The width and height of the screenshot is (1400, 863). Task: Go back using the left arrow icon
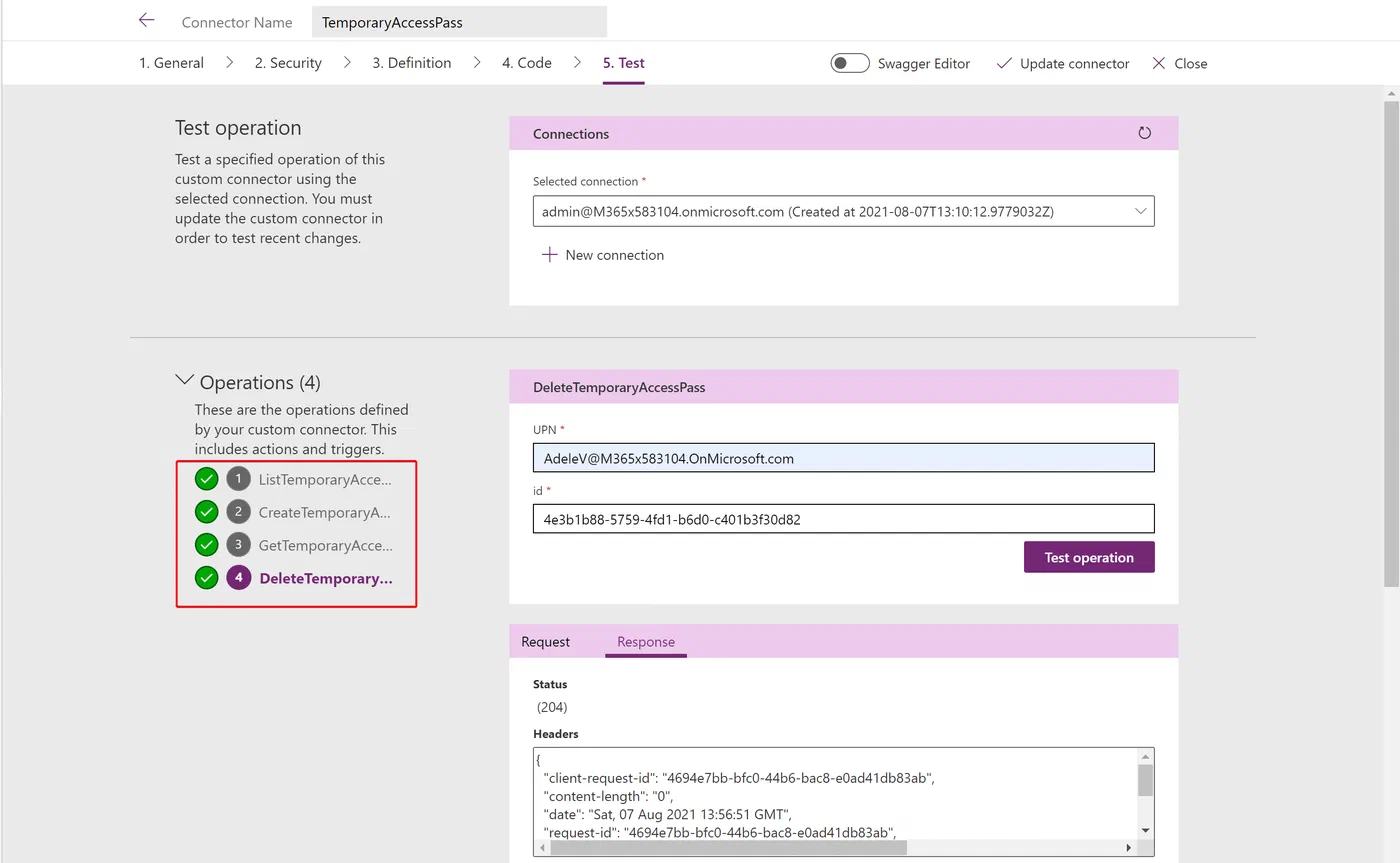click(147, 20)
